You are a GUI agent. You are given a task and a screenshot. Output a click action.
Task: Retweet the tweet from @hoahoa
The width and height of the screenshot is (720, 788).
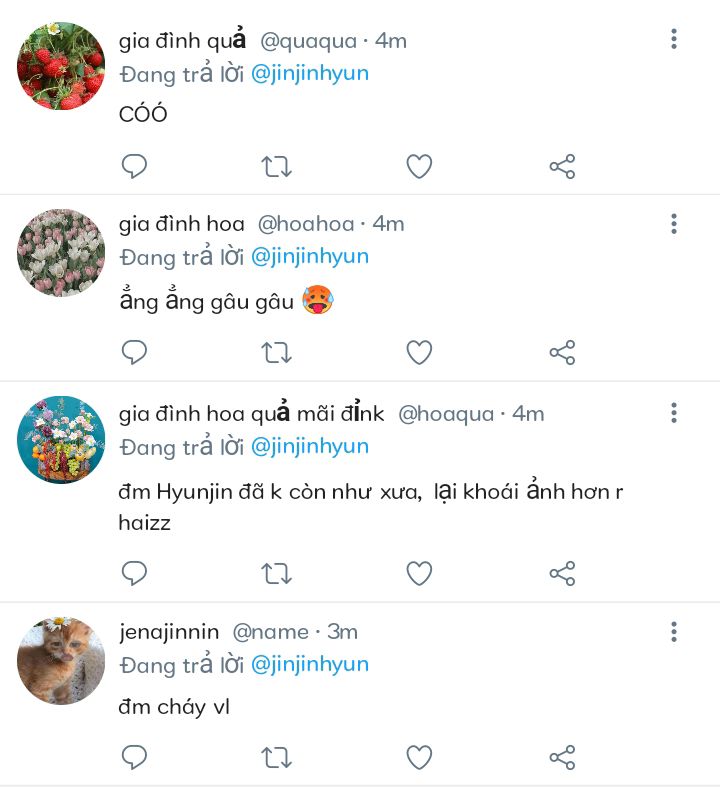coord(276,352)
